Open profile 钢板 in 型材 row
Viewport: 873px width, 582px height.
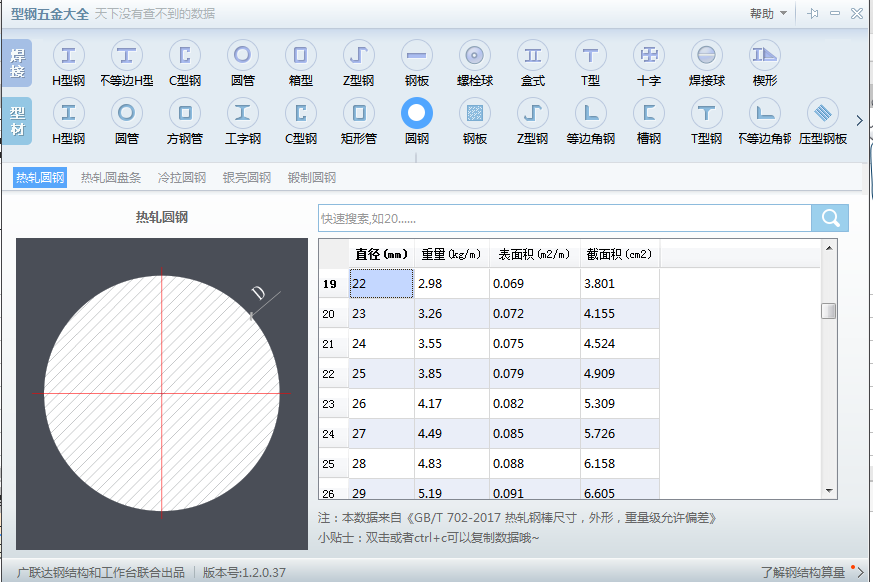(x=474, y=113)
